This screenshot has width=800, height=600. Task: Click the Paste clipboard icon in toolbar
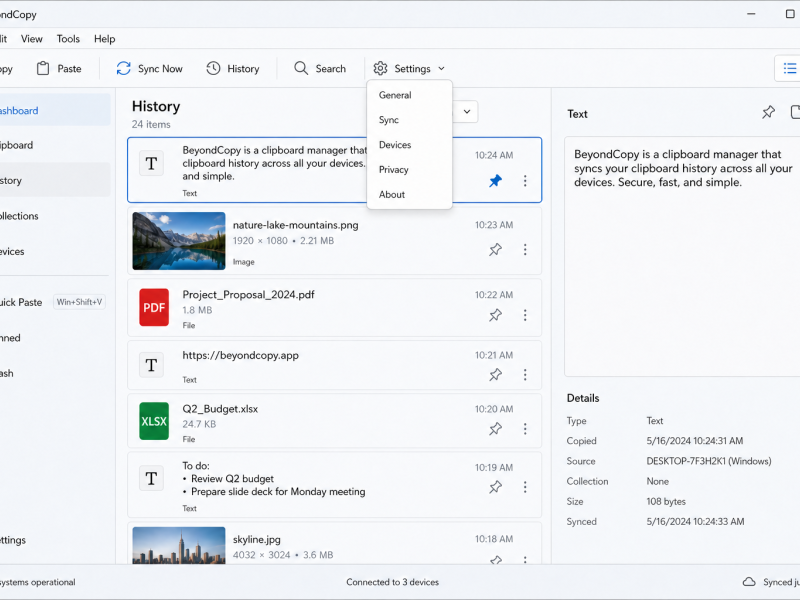click(43, 68)
